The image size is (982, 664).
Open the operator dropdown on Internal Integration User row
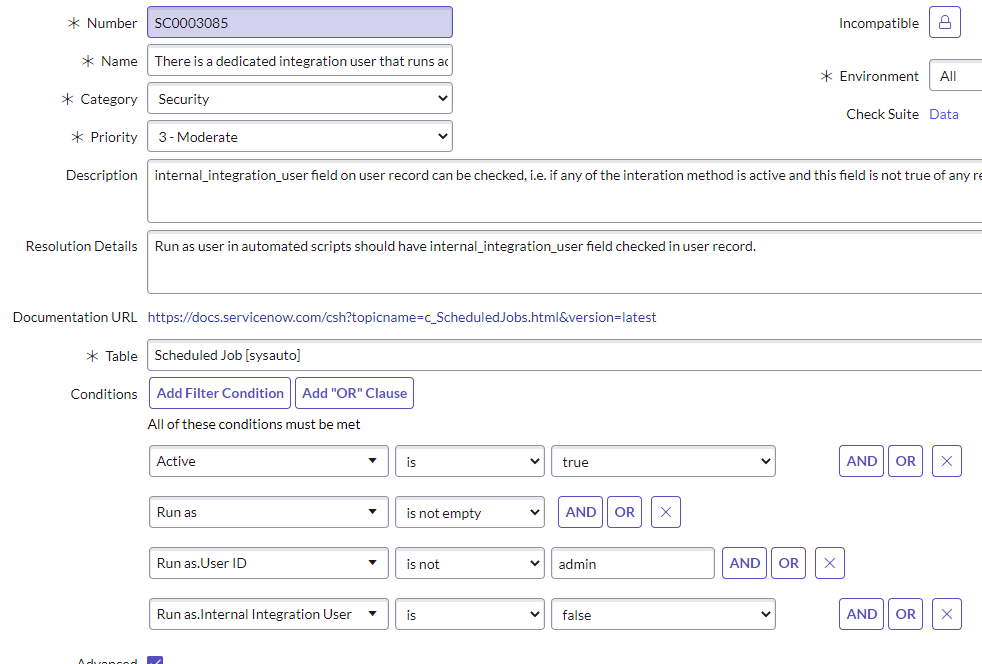[x=470, y=615]
